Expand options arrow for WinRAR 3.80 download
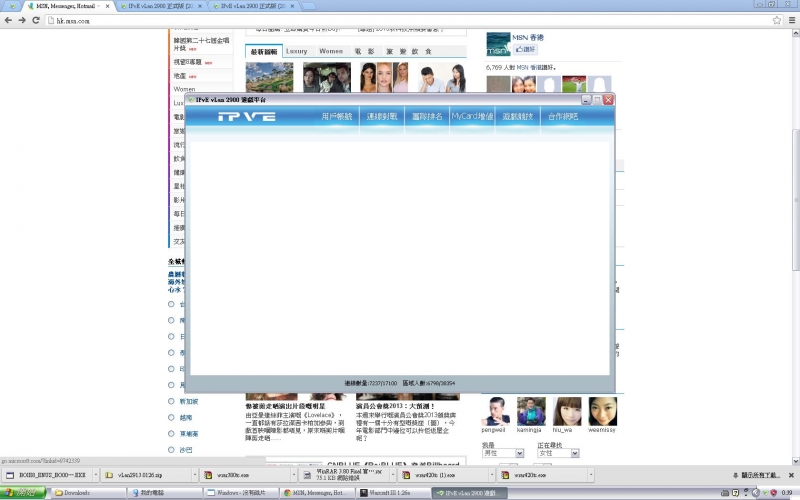Viewport: 800px width, 500px height. (393, 475)
